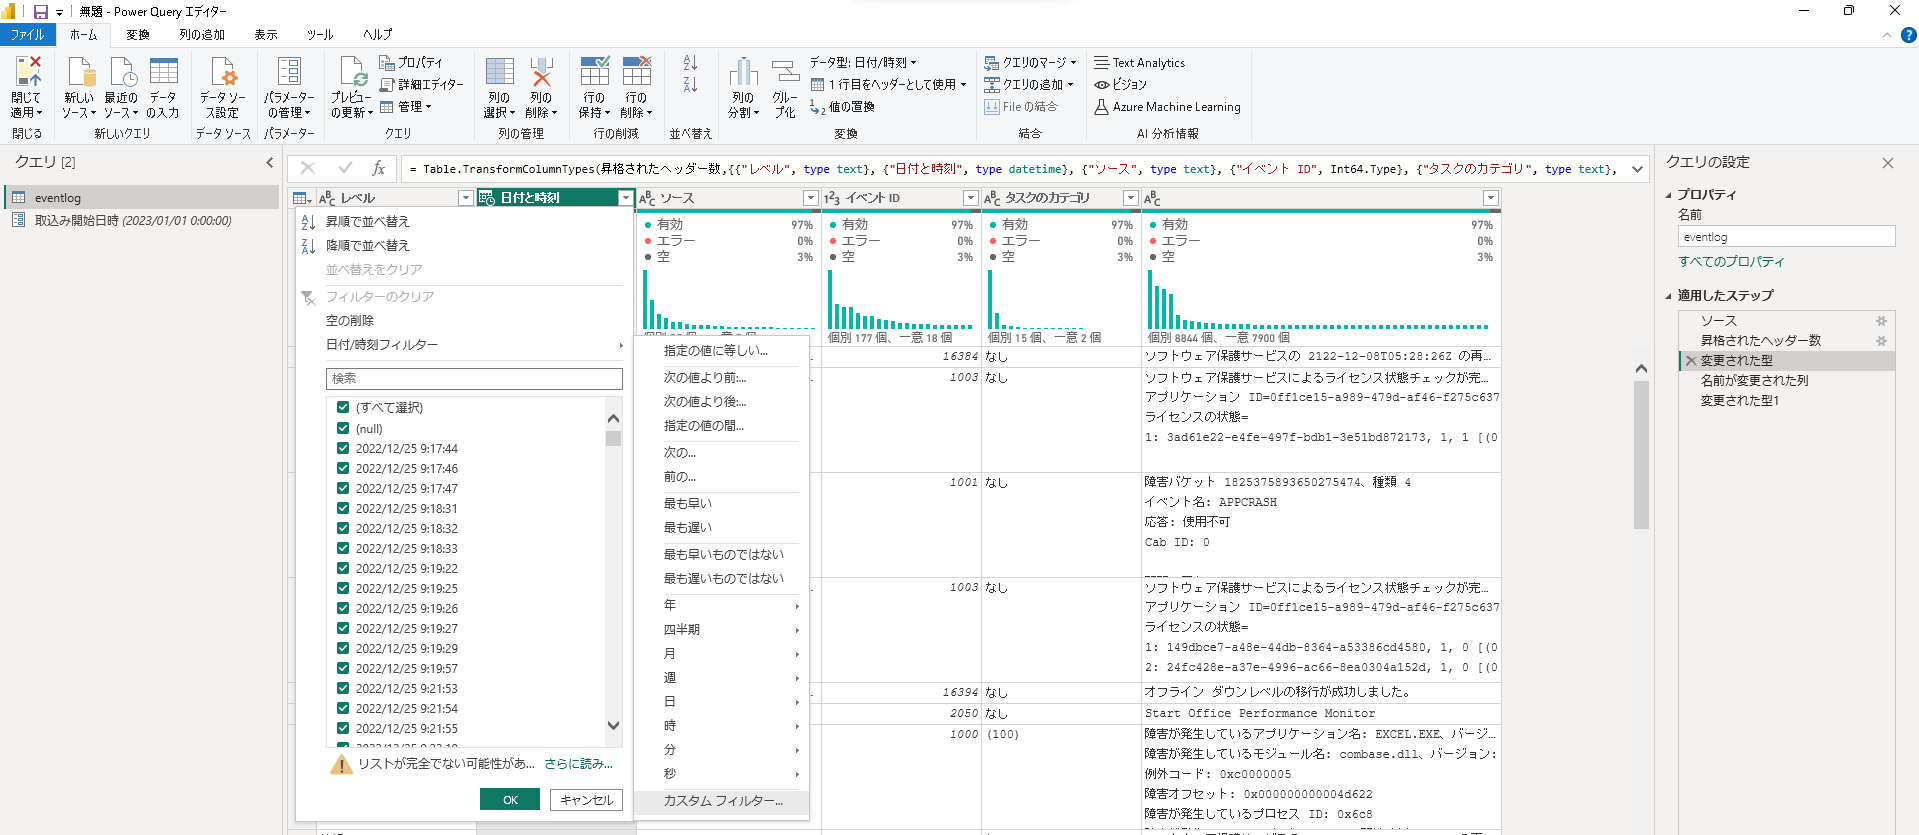Select the eventlog query in list
The height and width of the screenshot is (835, 1919).
point(141,198)
